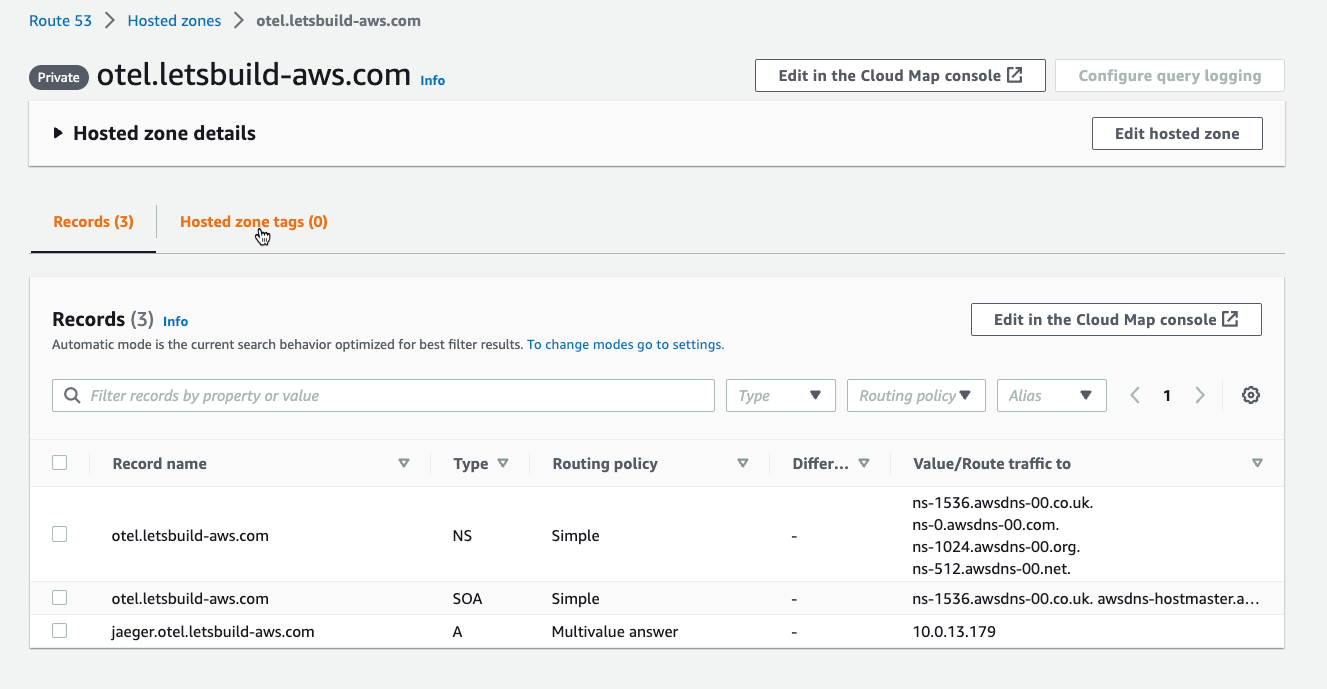1327x689 pixels.
Task: Switch to Hosted zone tags (0) tab
Action: [x=254, y=221]
